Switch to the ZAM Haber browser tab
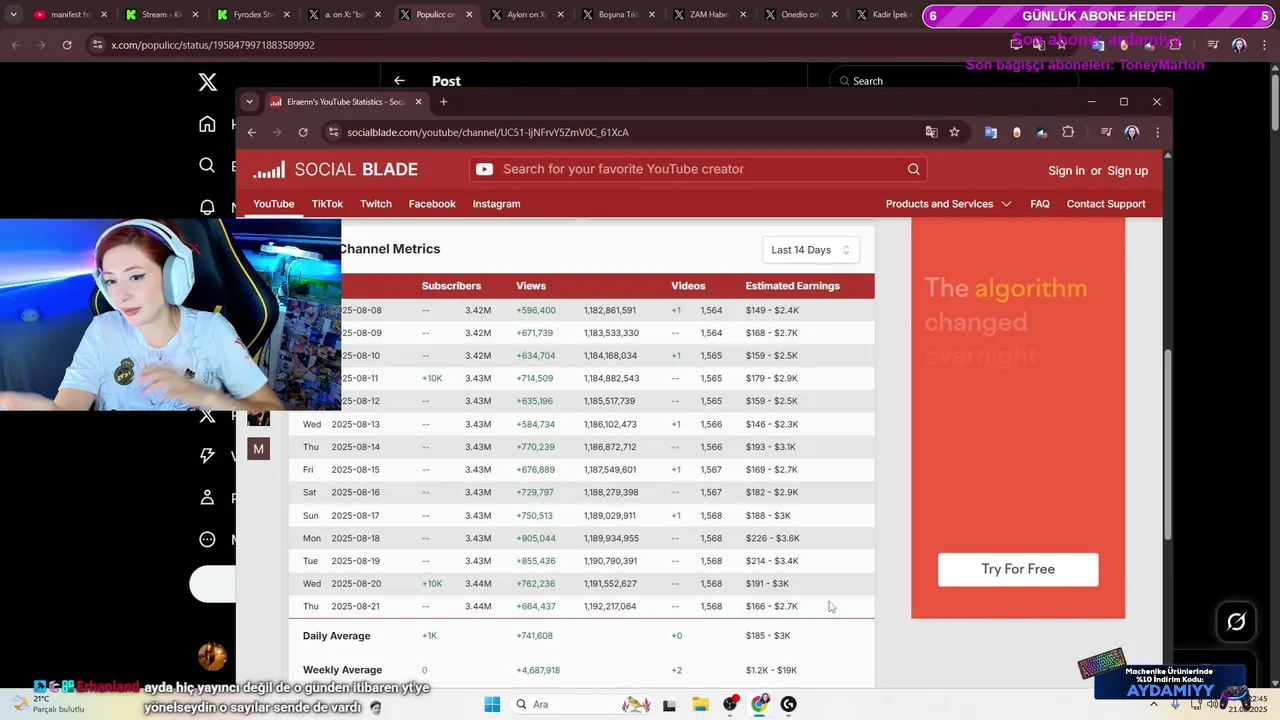 coord(708,15)
